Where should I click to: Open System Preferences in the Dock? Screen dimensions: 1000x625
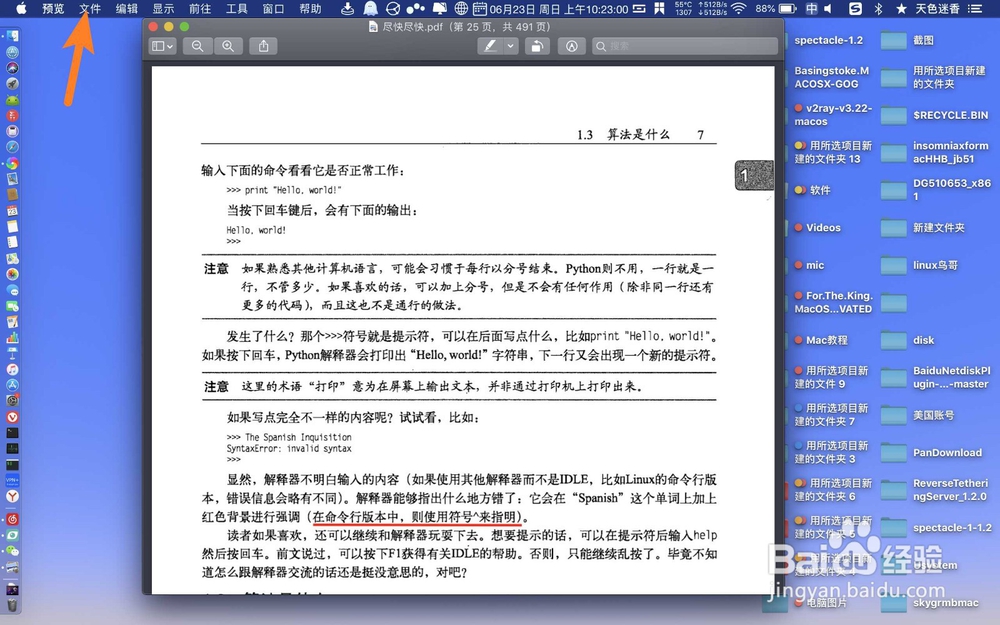[x=12, y=401]
